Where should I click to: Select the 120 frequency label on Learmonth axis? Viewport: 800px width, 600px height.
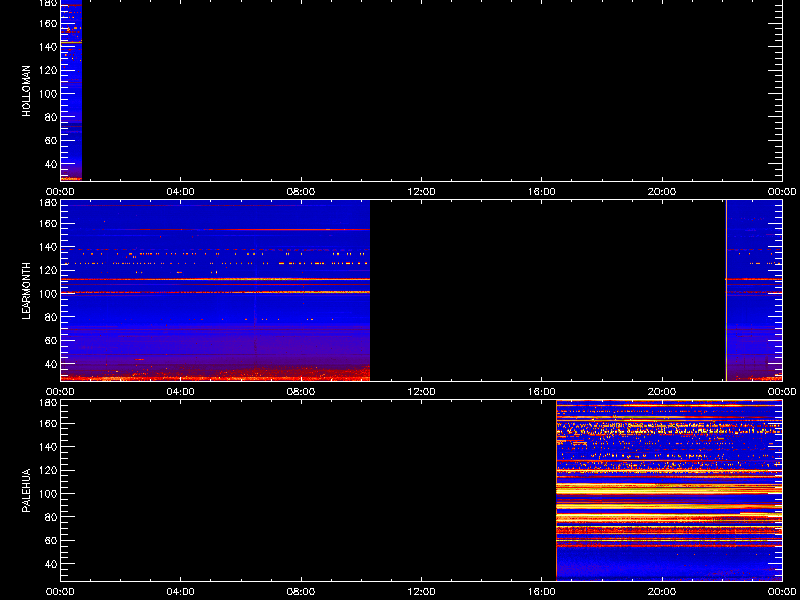pos(48,270)
